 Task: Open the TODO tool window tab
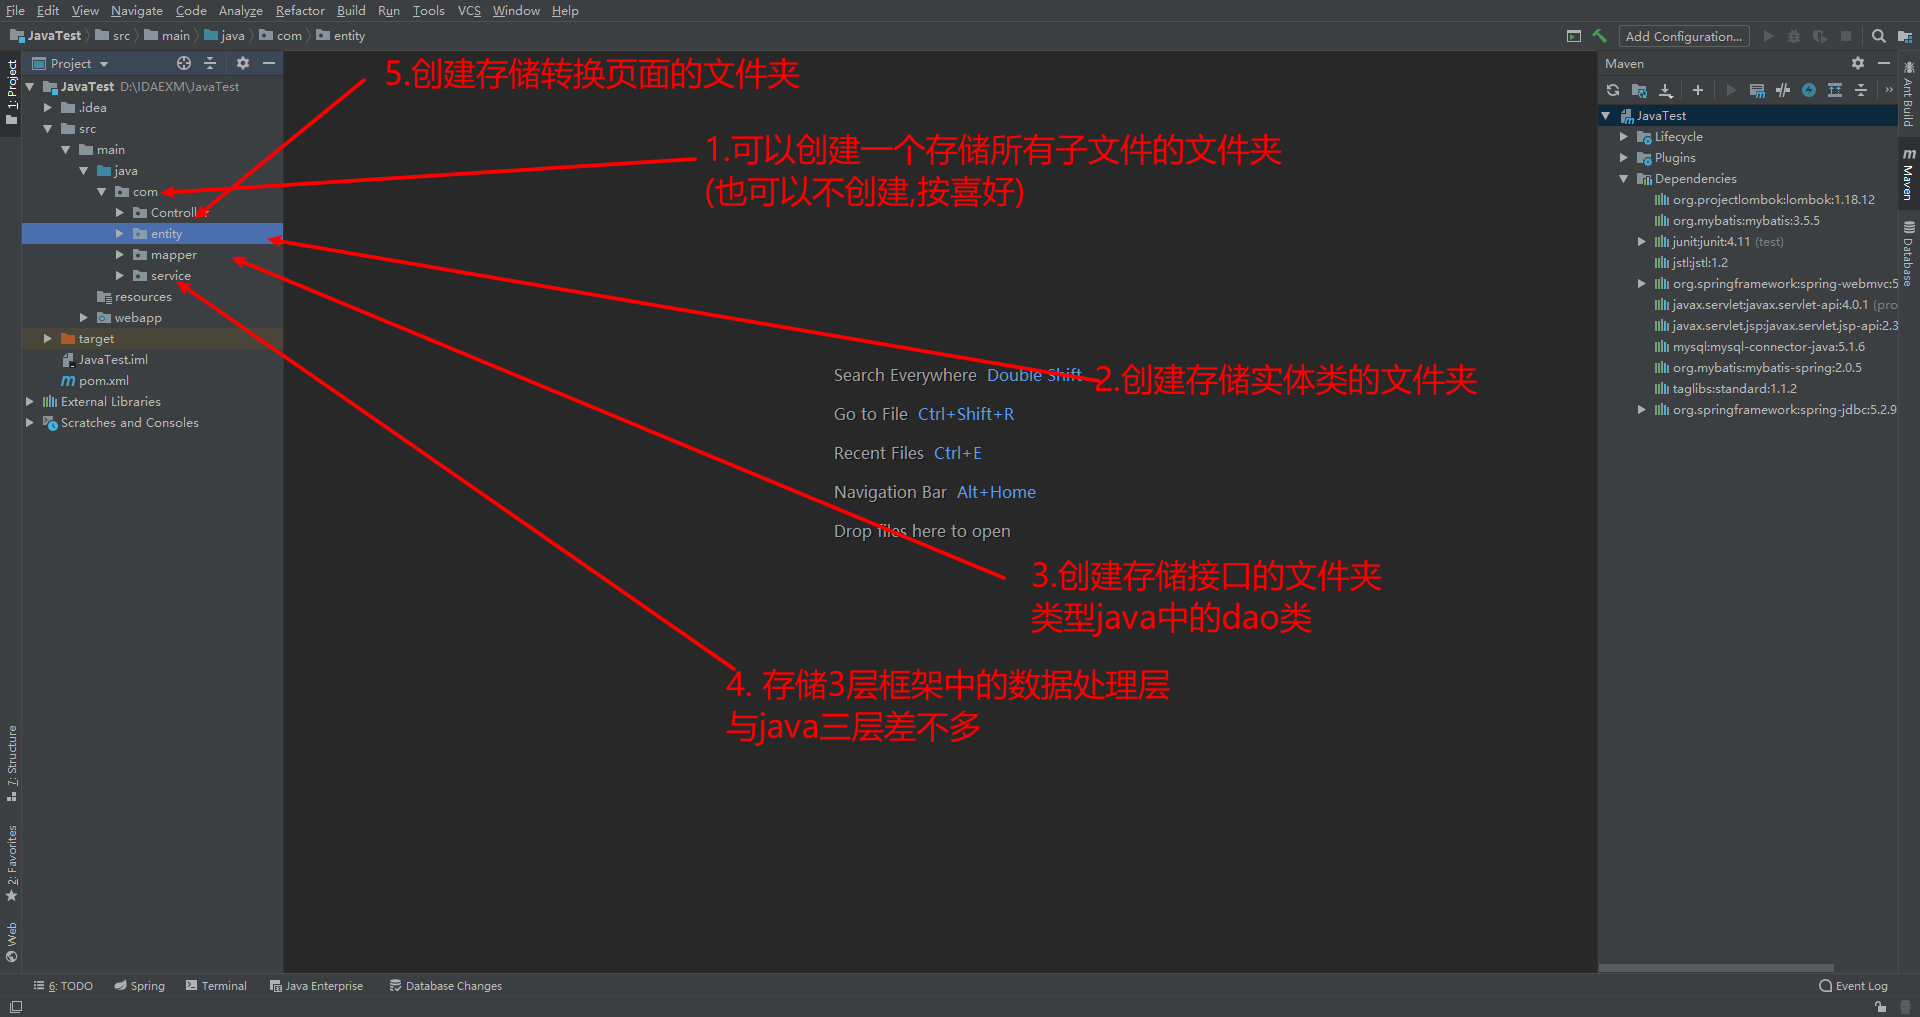tap(63, 986)
